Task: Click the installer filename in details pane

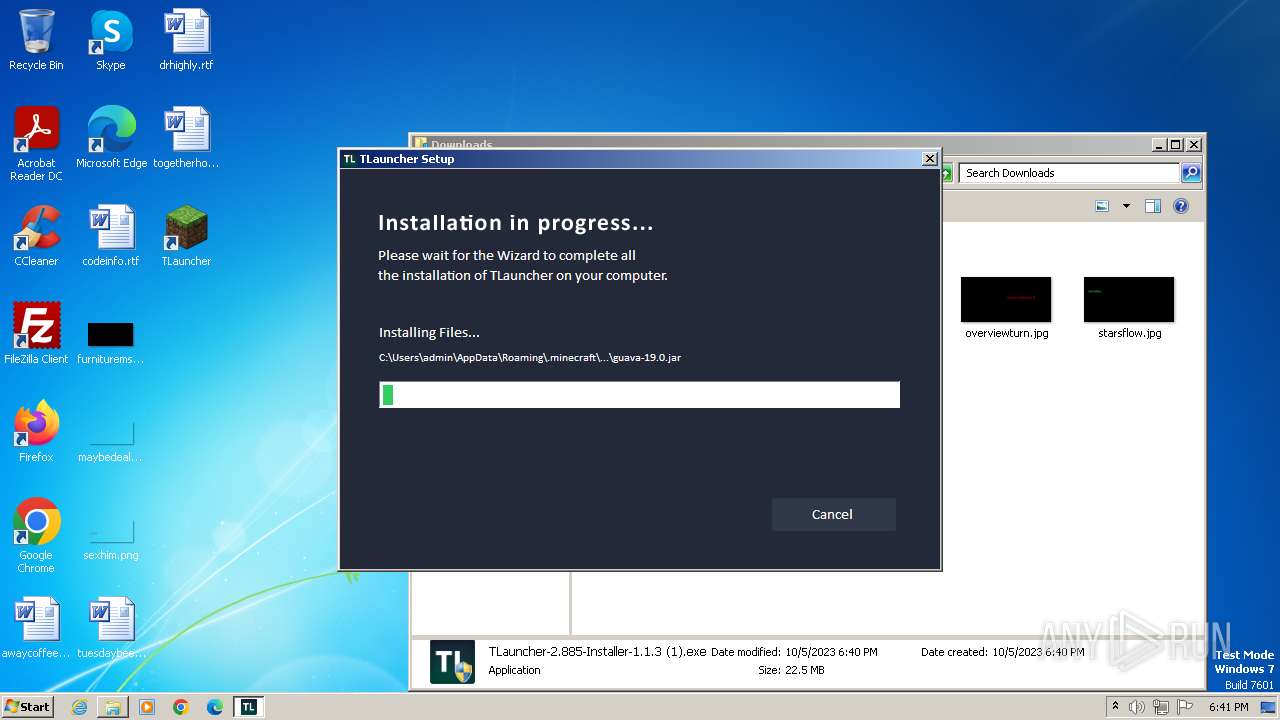Action: (597, 651)
